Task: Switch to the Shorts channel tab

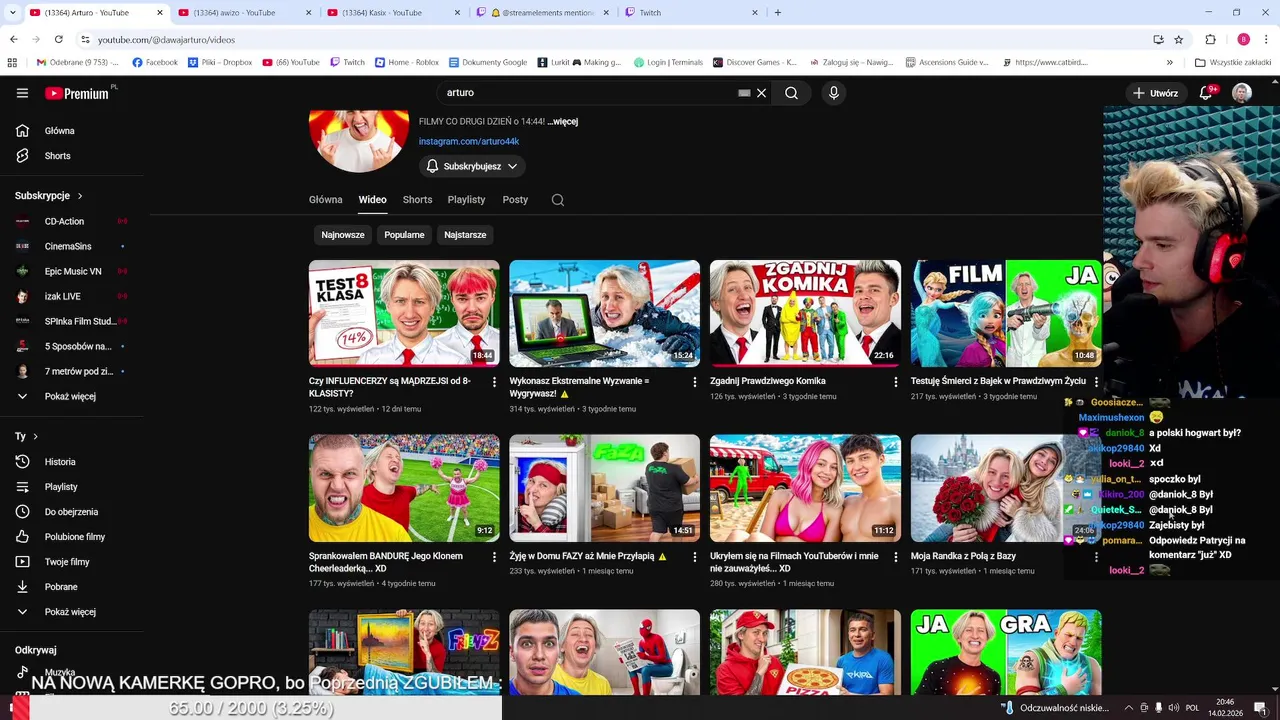Action: [x=417, y=200]
